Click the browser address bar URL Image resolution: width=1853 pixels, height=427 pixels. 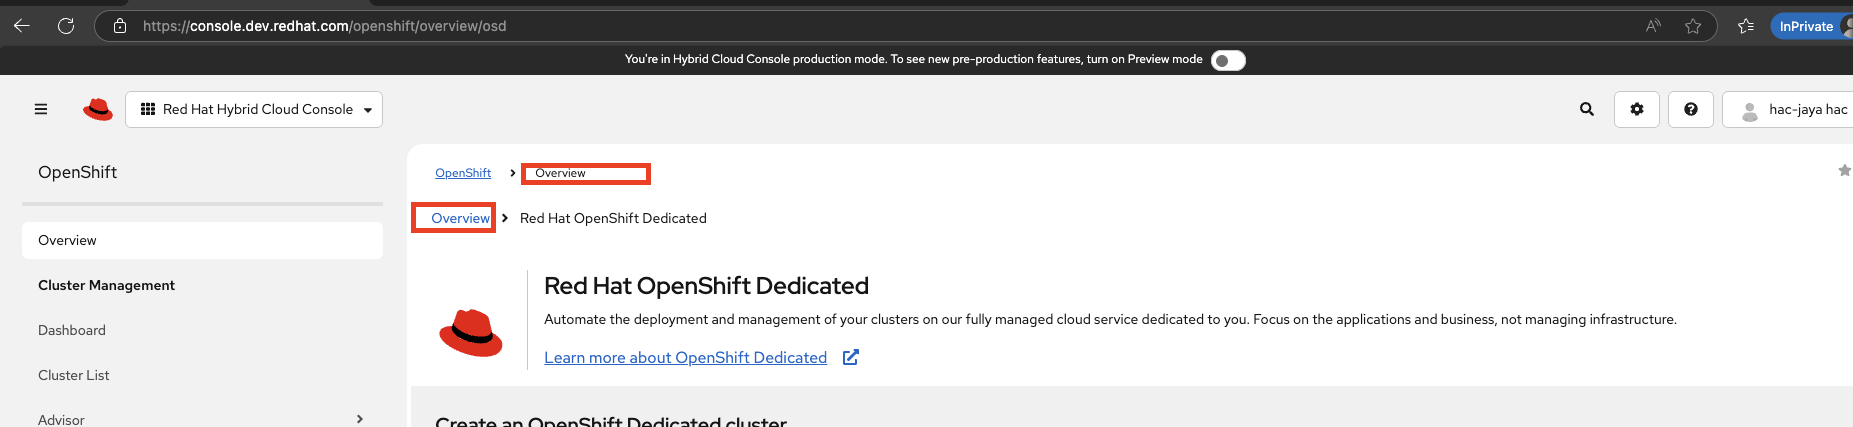tap(325, 26)
